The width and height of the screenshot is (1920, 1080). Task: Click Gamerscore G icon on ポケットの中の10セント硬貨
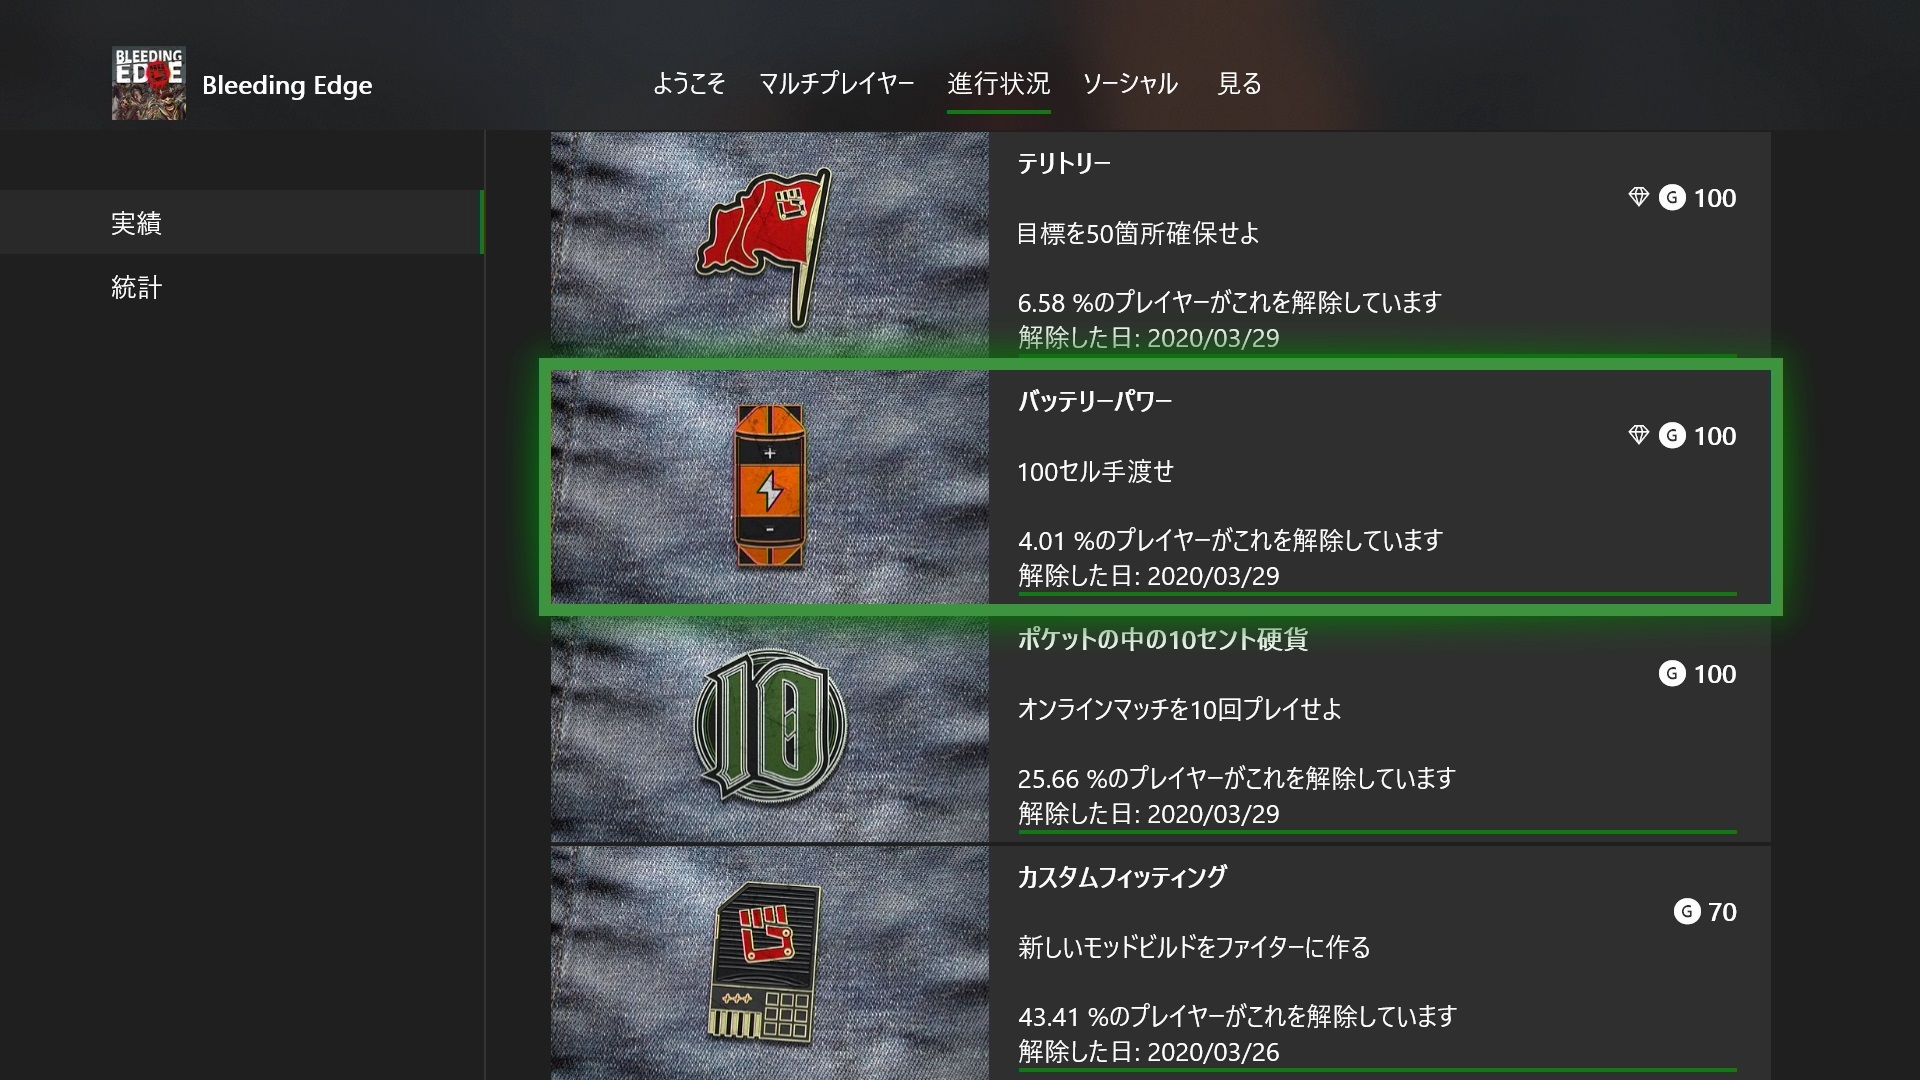(1672, 674)
